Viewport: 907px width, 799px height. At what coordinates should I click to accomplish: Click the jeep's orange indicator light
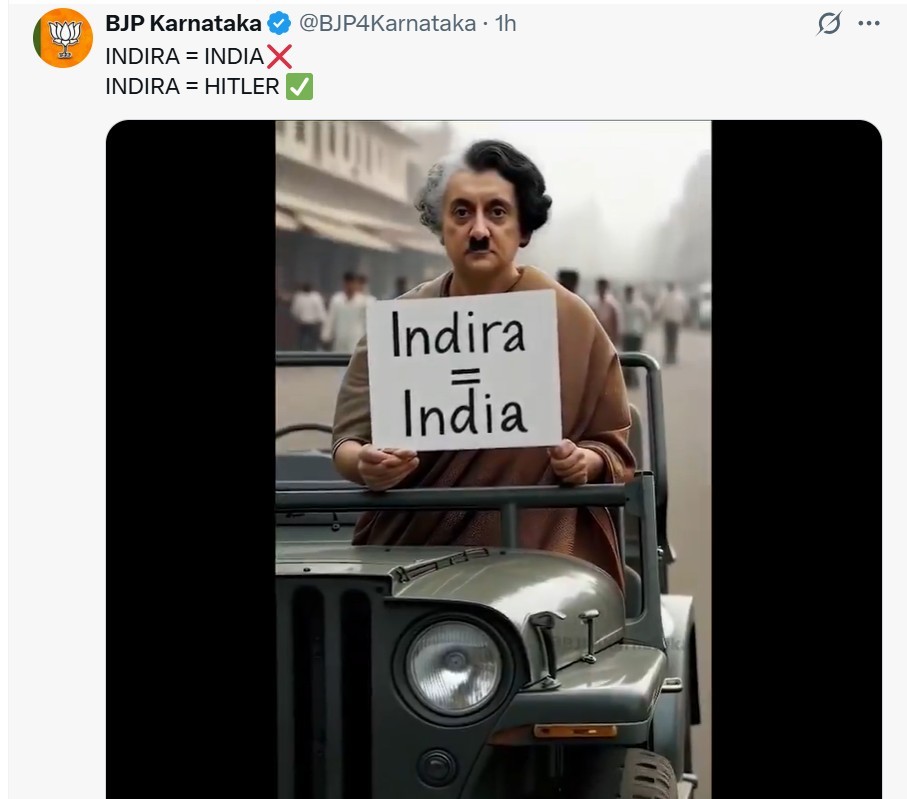pyautogui.click(x=575, y=731)
